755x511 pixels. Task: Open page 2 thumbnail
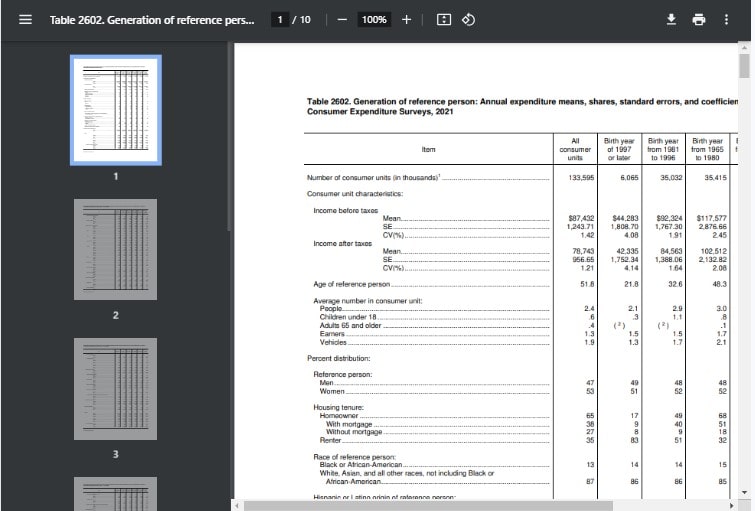(116, 249)
